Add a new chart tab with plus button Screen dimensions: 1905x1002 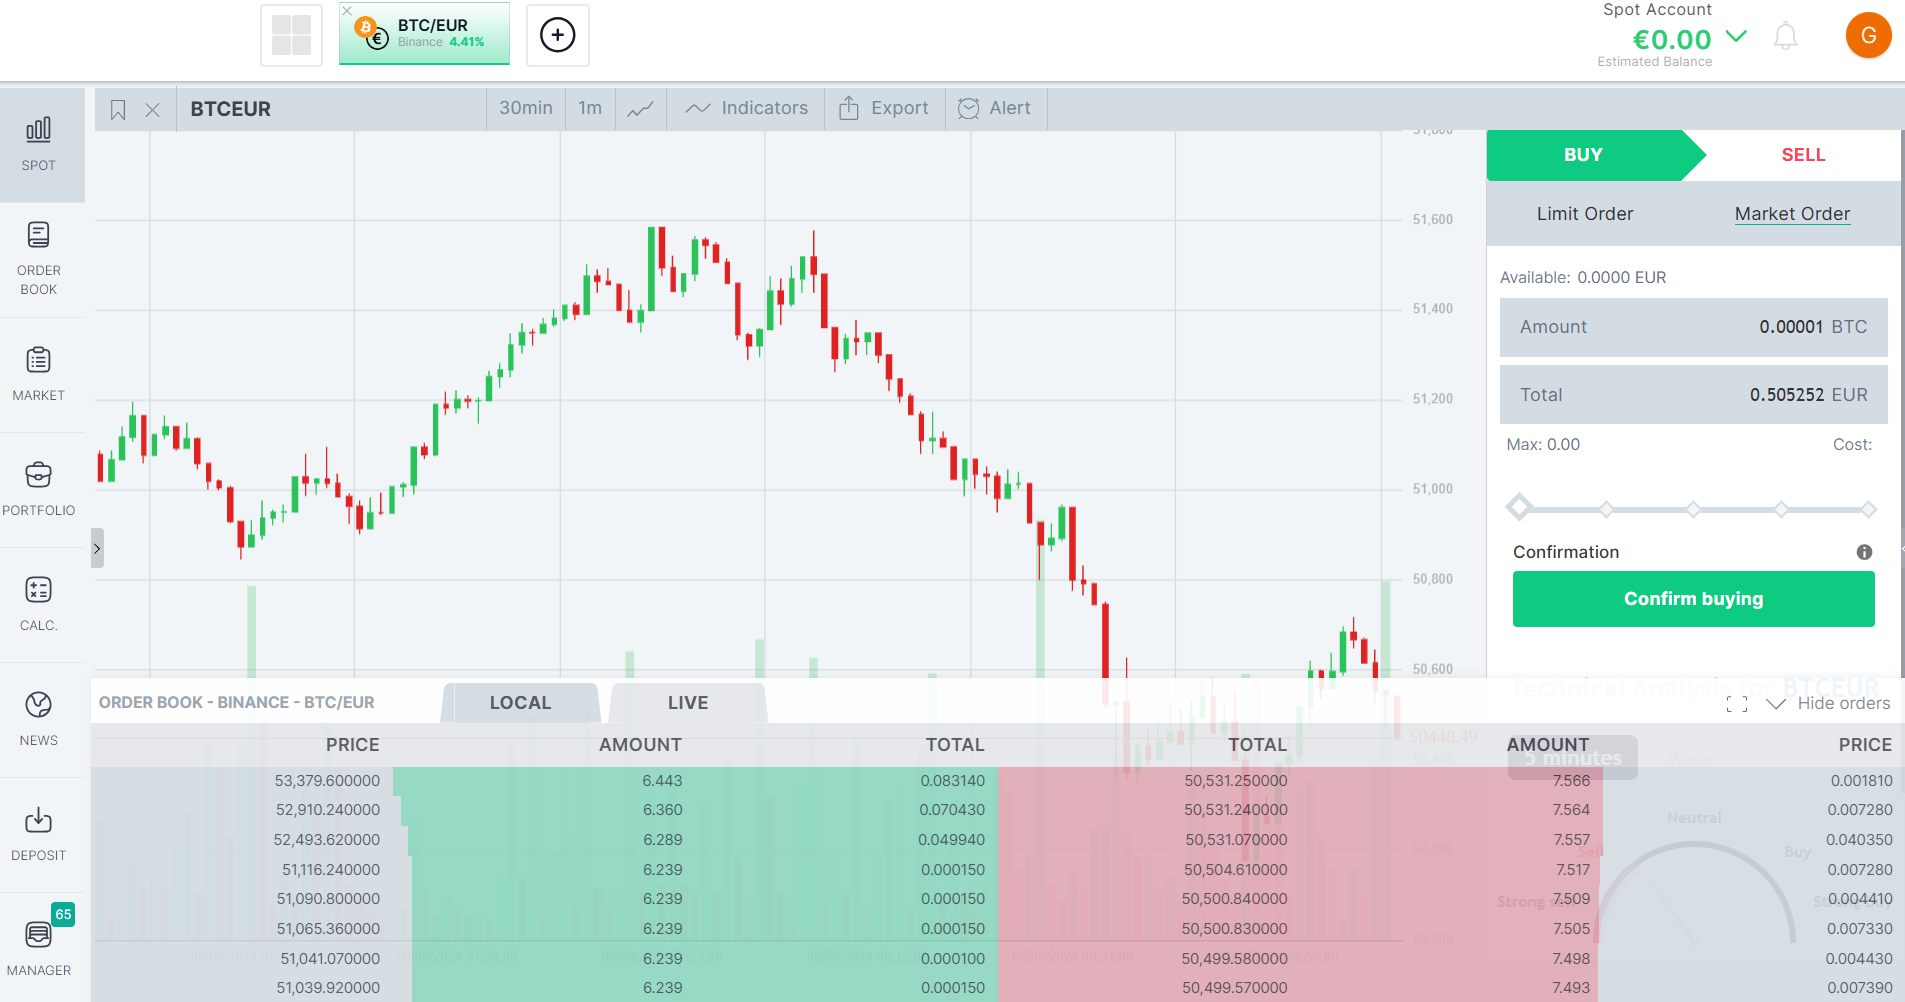click(558, 35)
